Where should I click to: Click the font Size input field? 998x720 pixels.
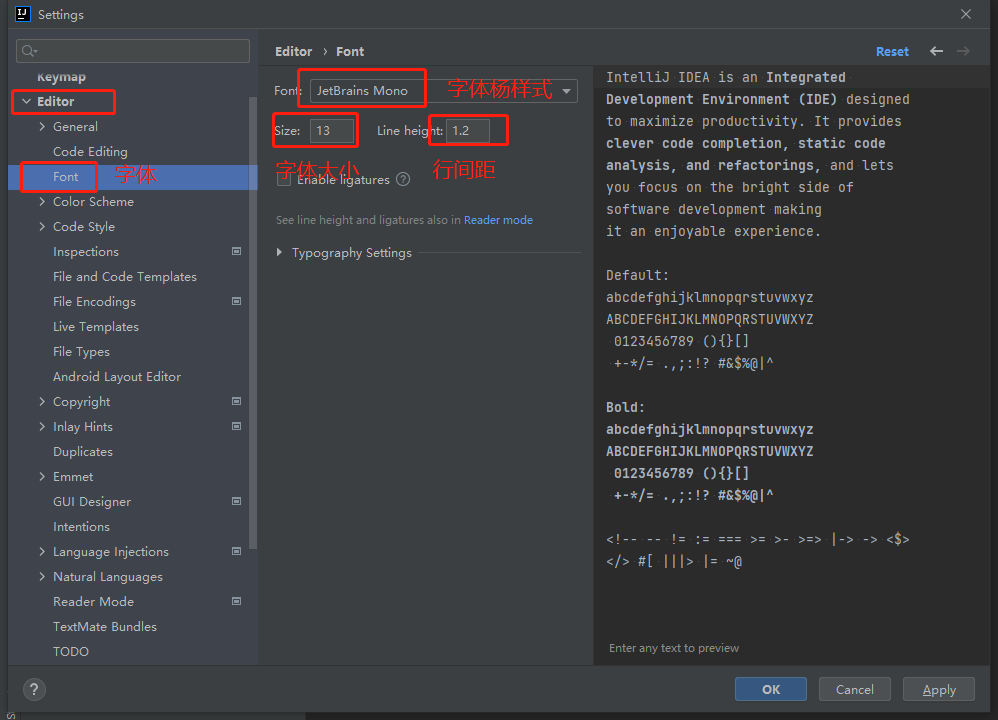[x=332, y=131]
